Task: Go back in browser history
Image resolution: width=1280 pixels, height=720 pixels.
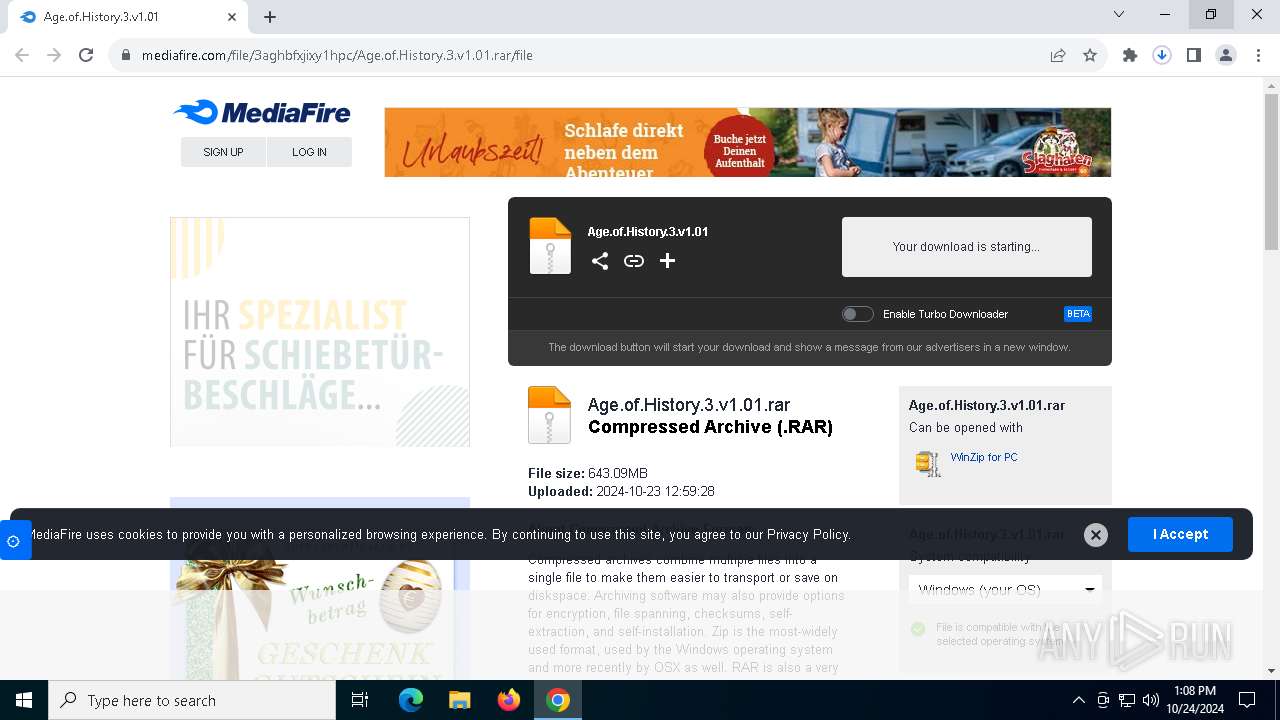Action: [22, 55]
